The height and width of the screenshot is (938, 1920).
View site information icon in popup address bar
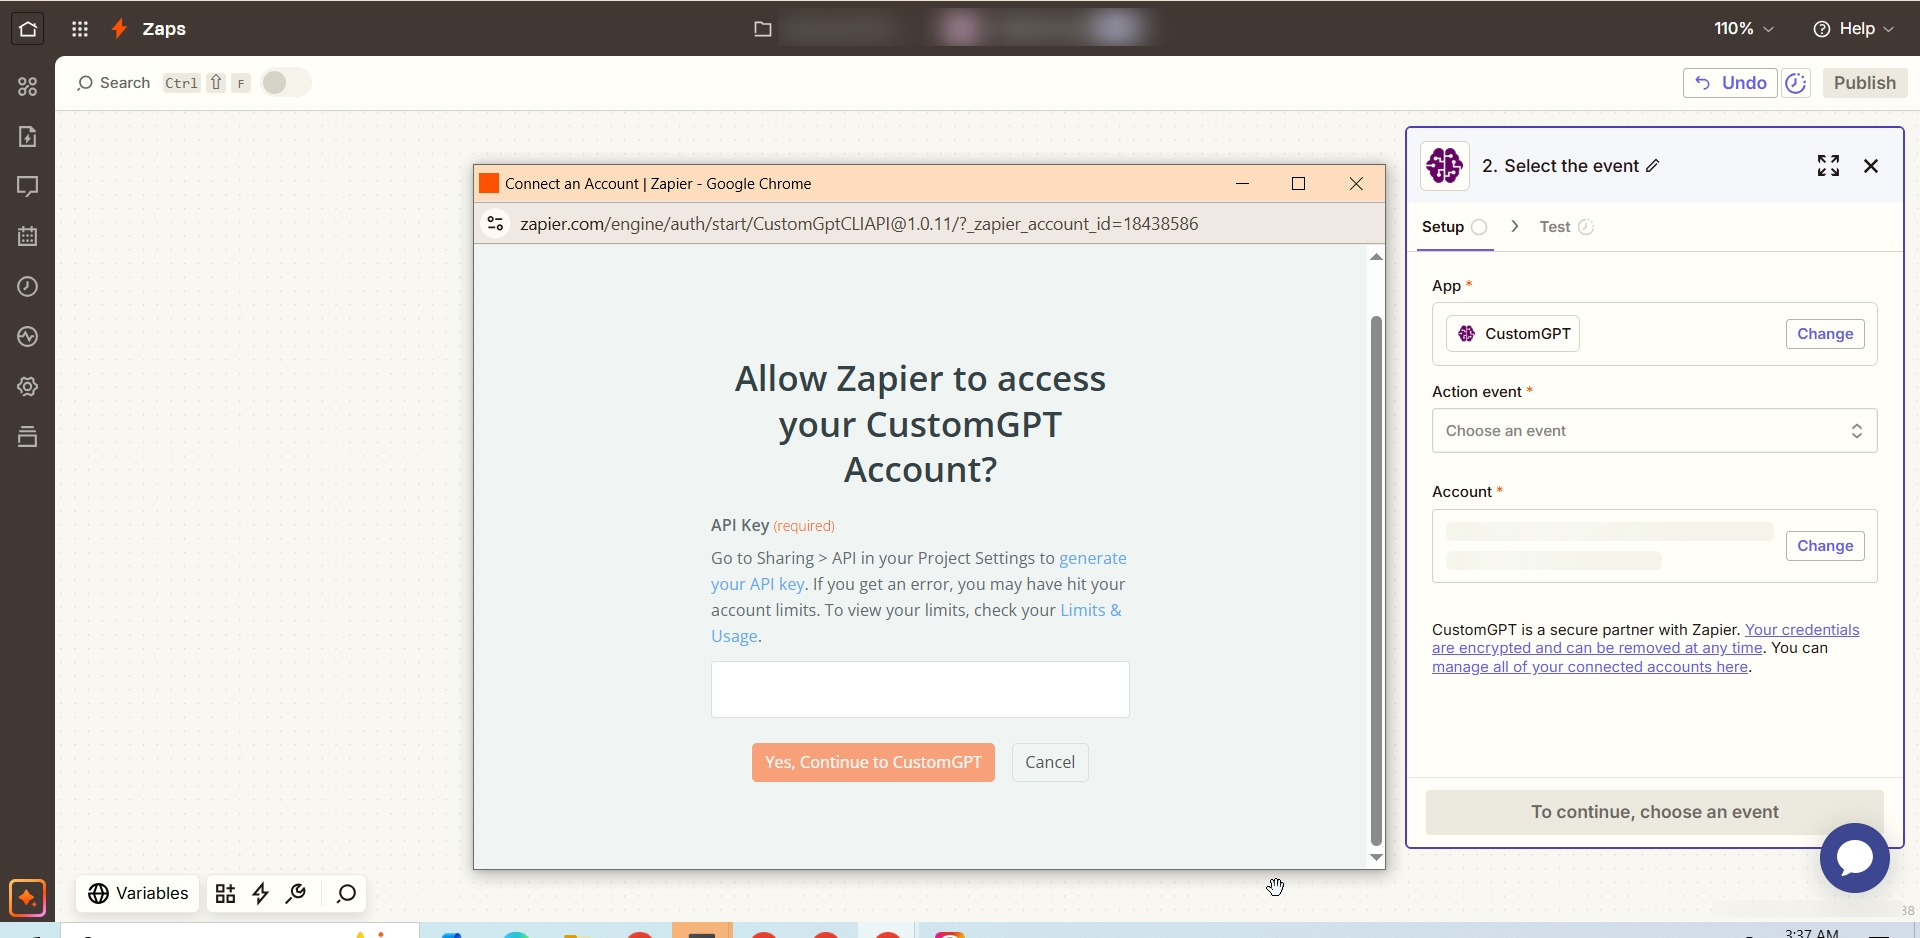[x=495, y=224]
